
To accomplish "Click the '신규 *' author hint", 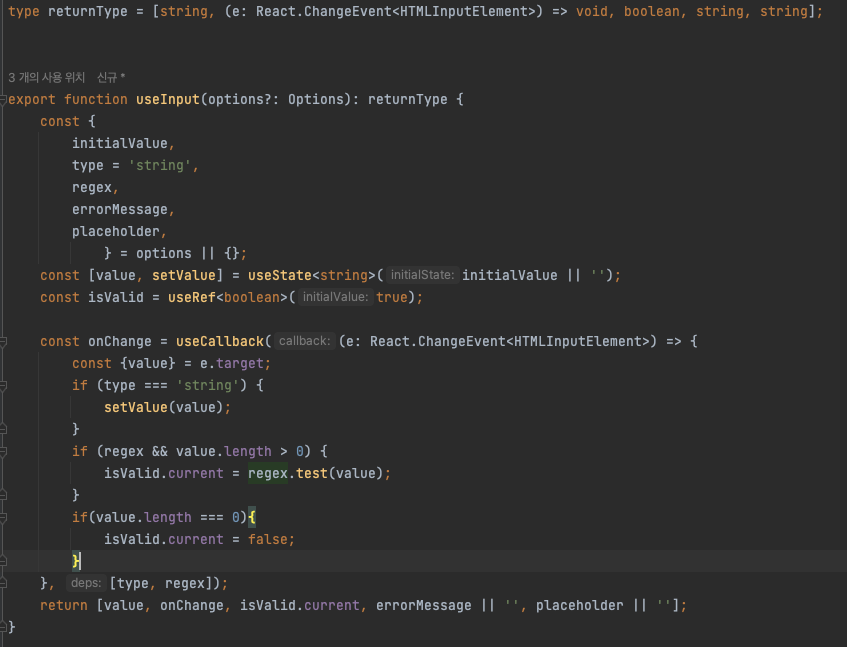I will [111, 77].
